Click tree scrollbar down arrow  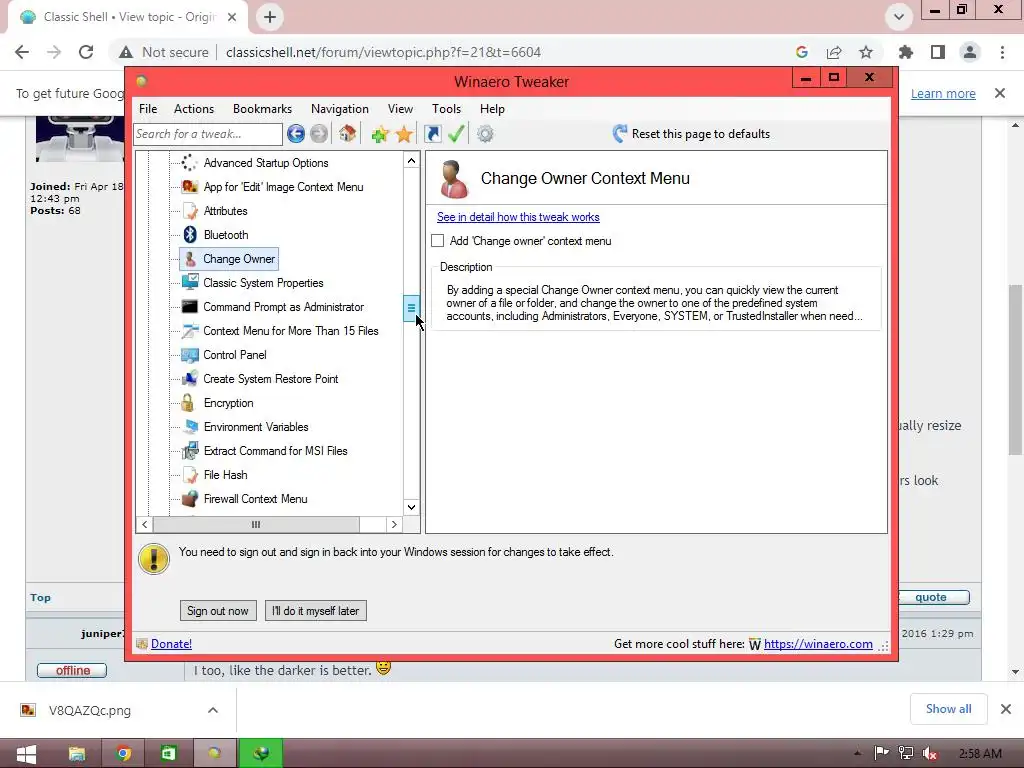pos(411,507)
